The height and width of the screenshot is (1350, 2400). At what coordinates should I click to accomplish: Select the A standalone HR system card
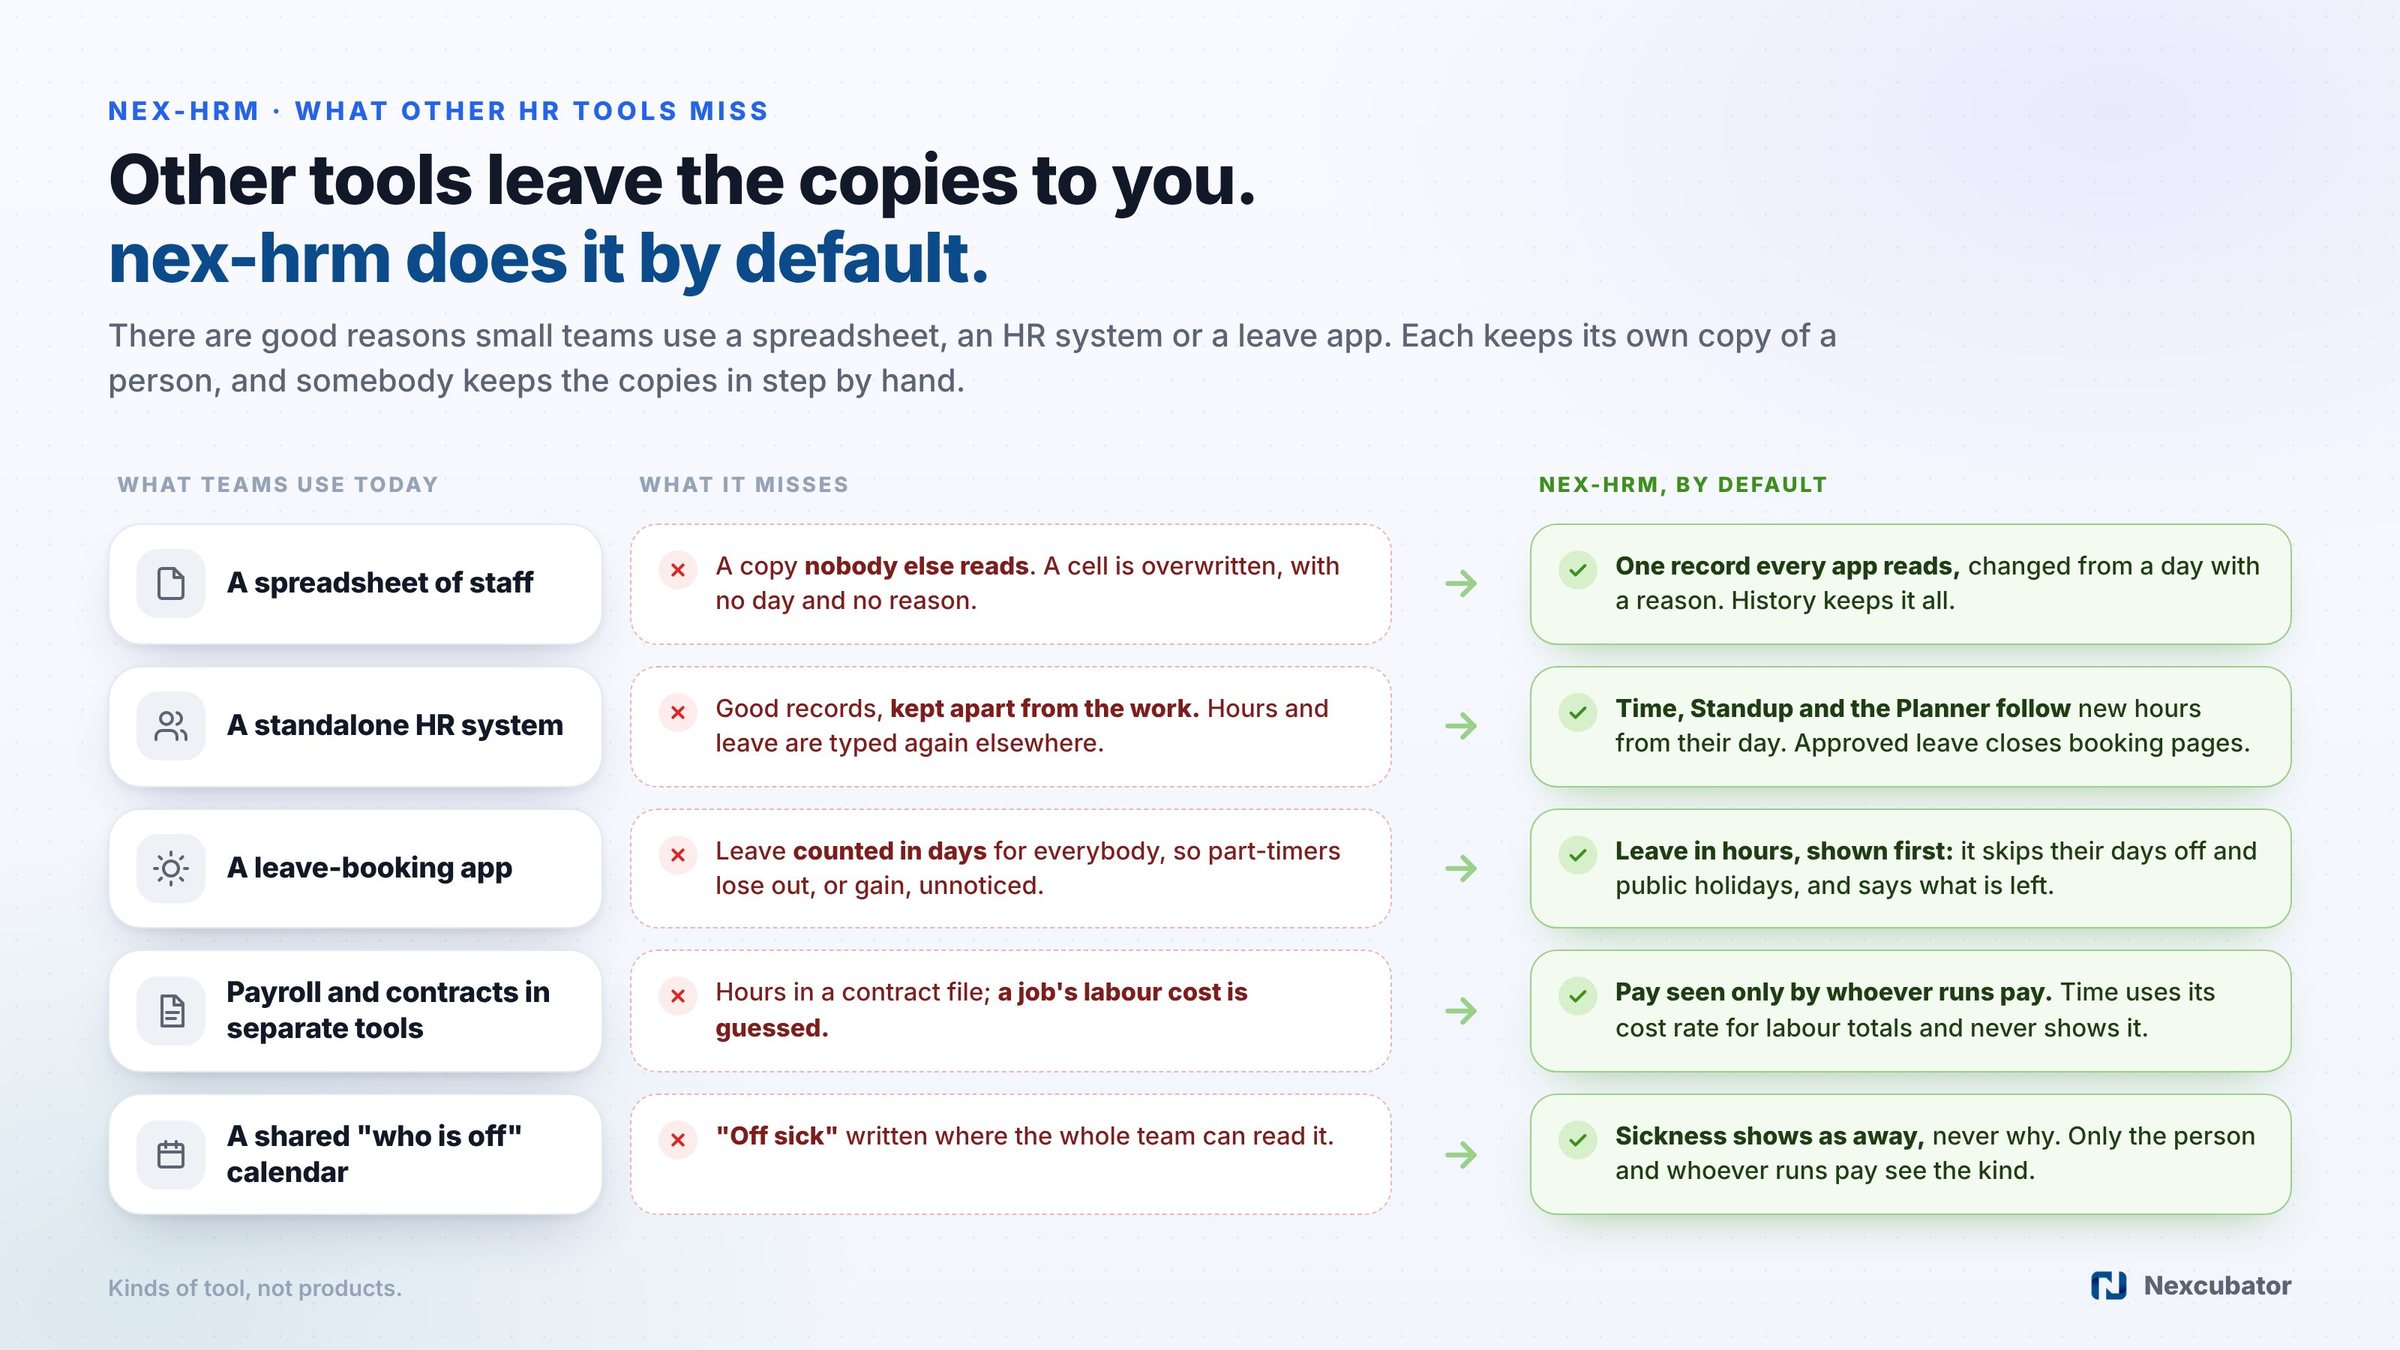click(x=355, y=726)
